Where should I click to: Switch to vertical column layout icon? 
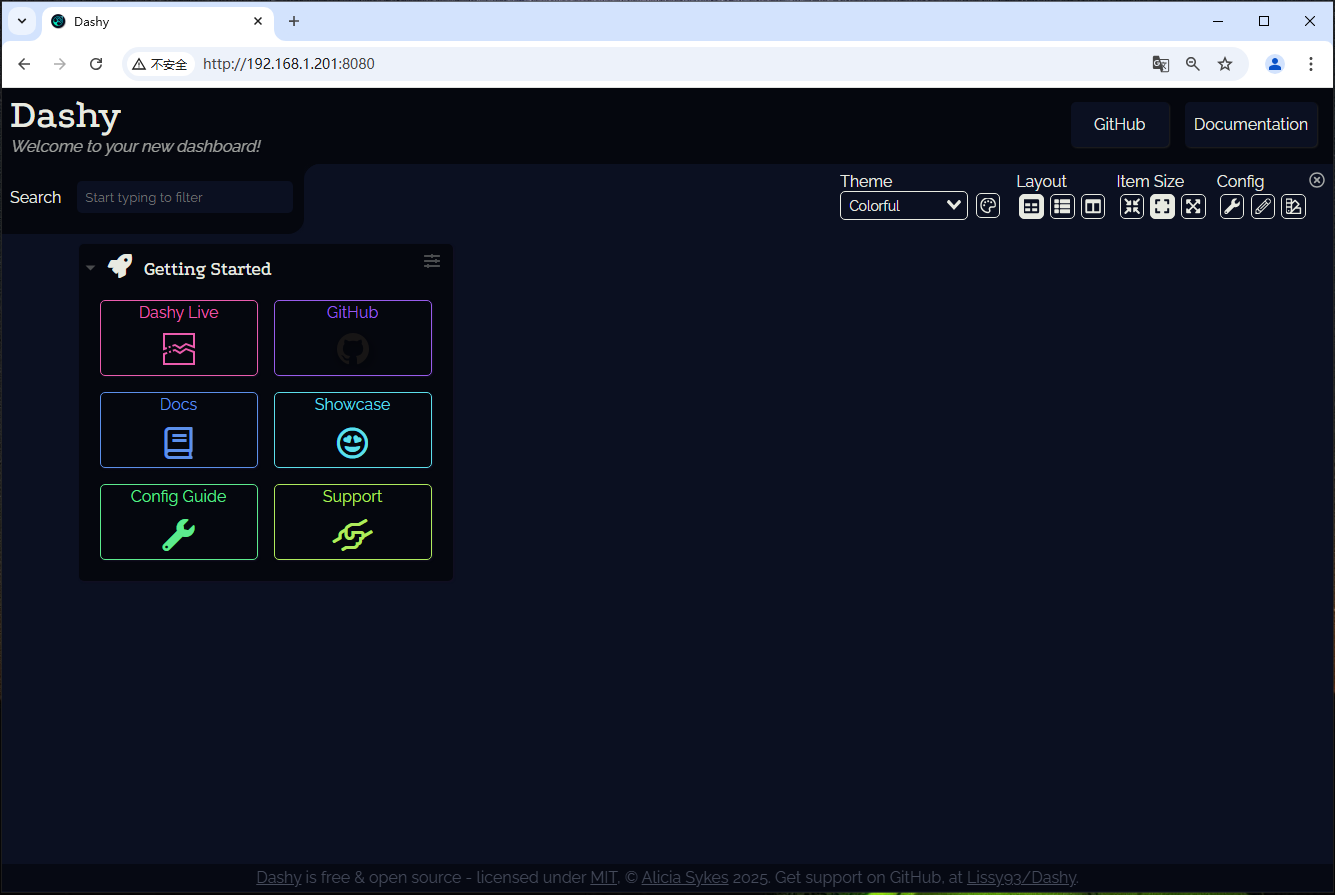1093,206
